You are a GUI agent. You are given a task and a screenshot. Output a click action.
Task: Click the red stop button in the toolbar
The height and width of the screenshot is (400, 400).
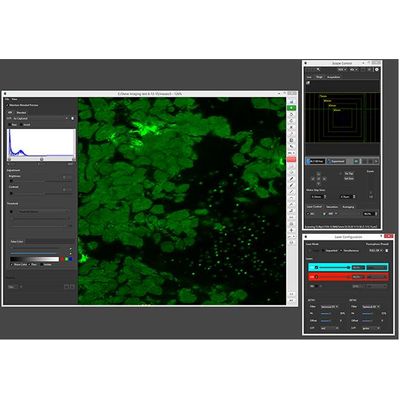point(291,159)
